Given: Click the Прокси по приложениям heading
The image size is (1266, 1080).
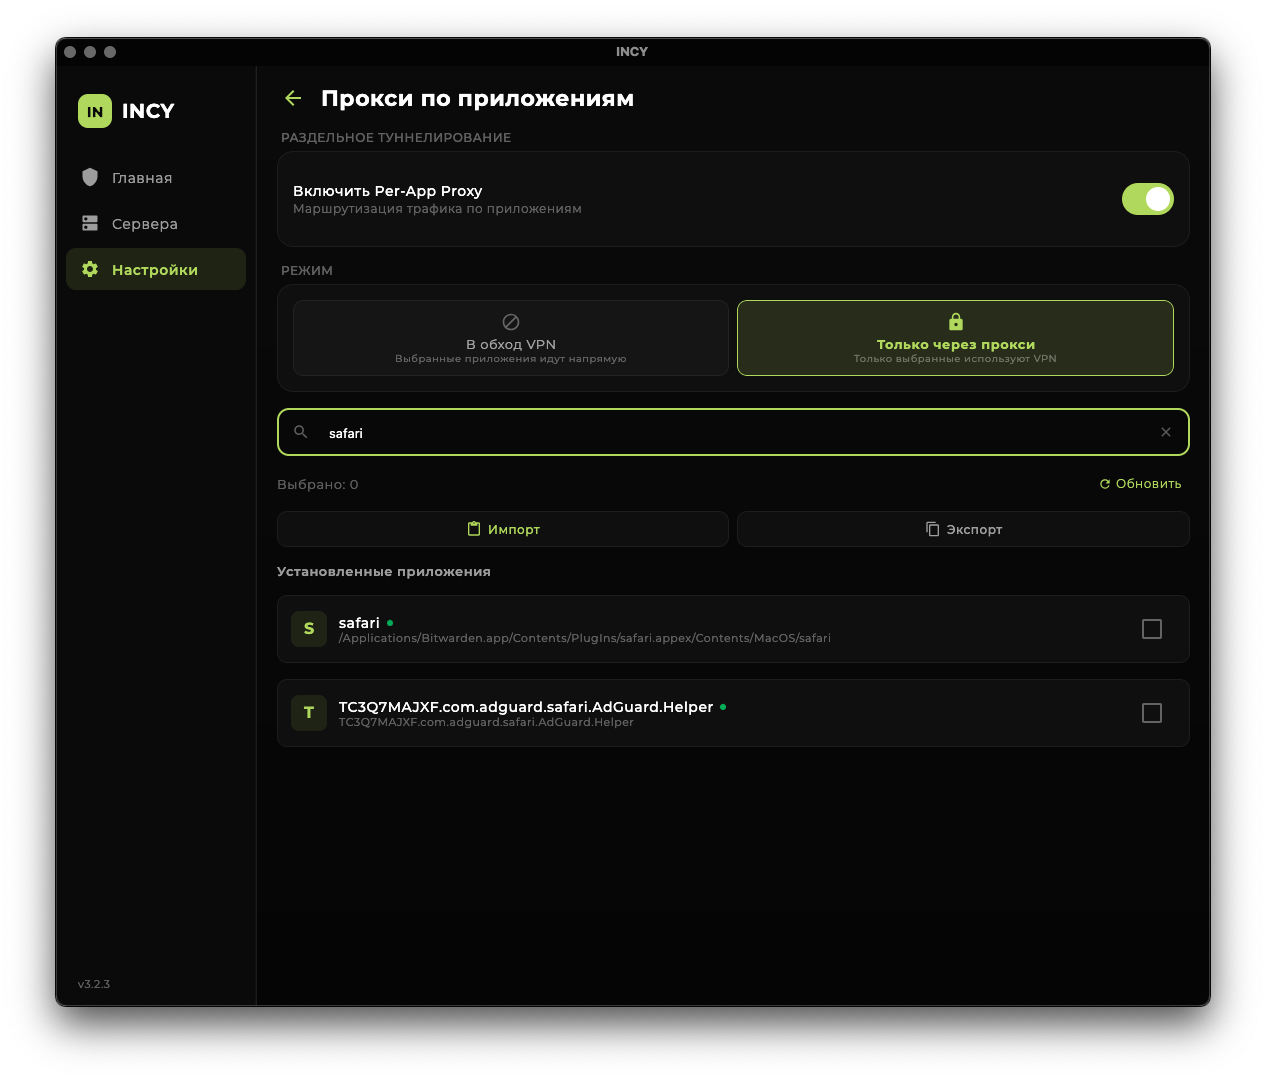Looking at the screenshot, I should point(478,98).
